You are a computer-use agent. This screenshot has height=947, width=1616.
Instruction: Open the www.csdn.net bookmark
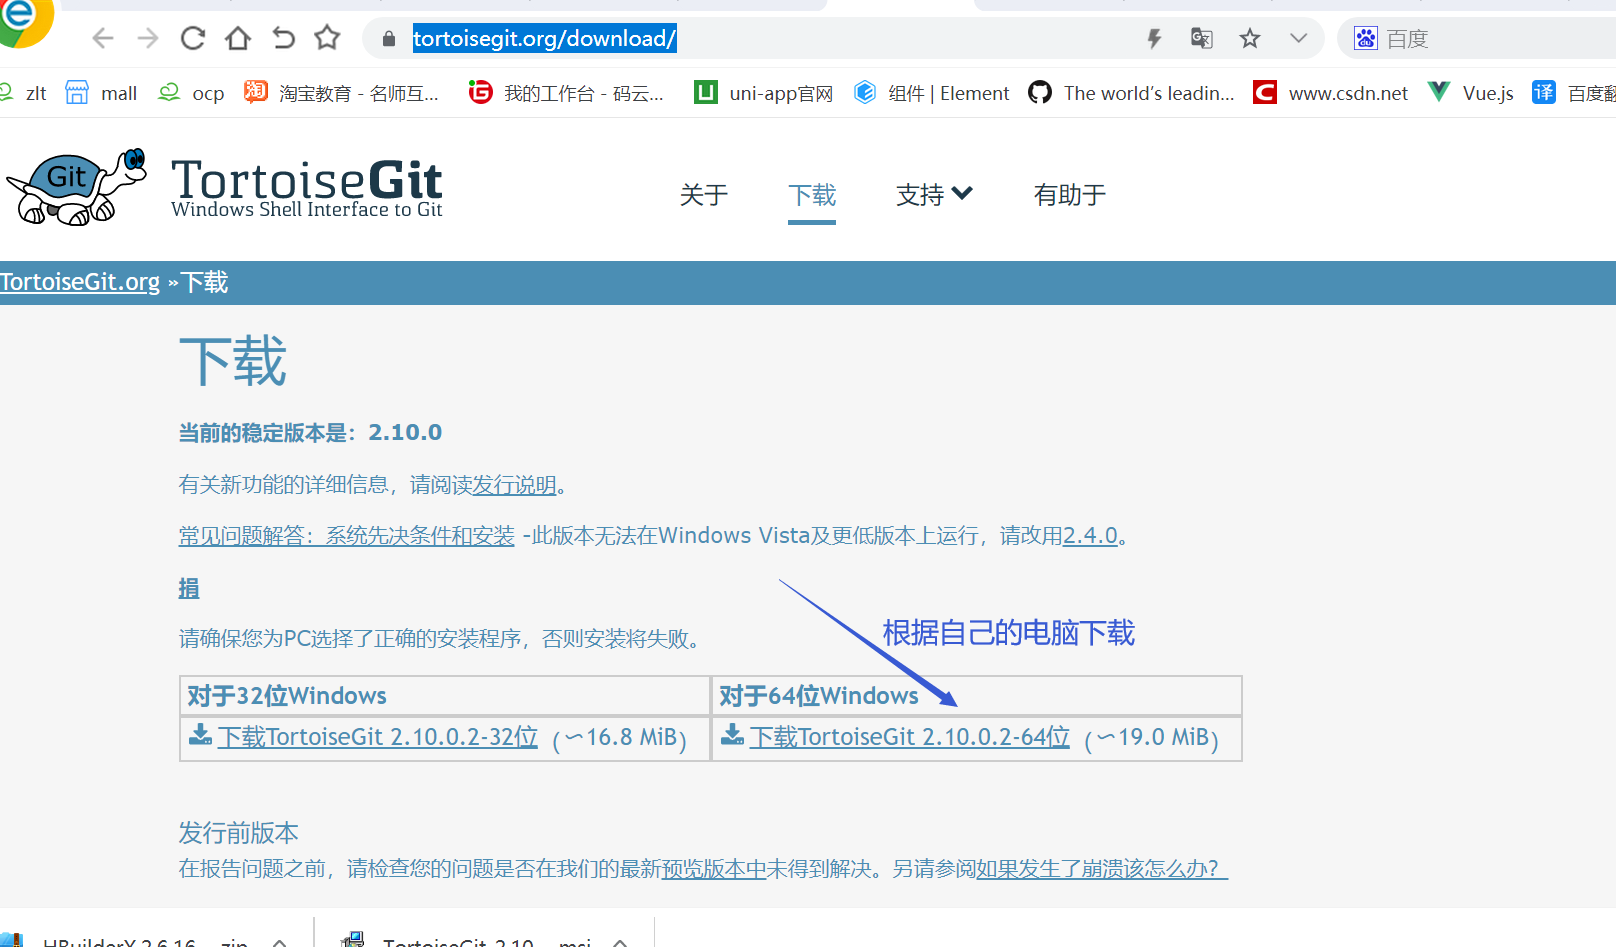[x=1331, y=93]
